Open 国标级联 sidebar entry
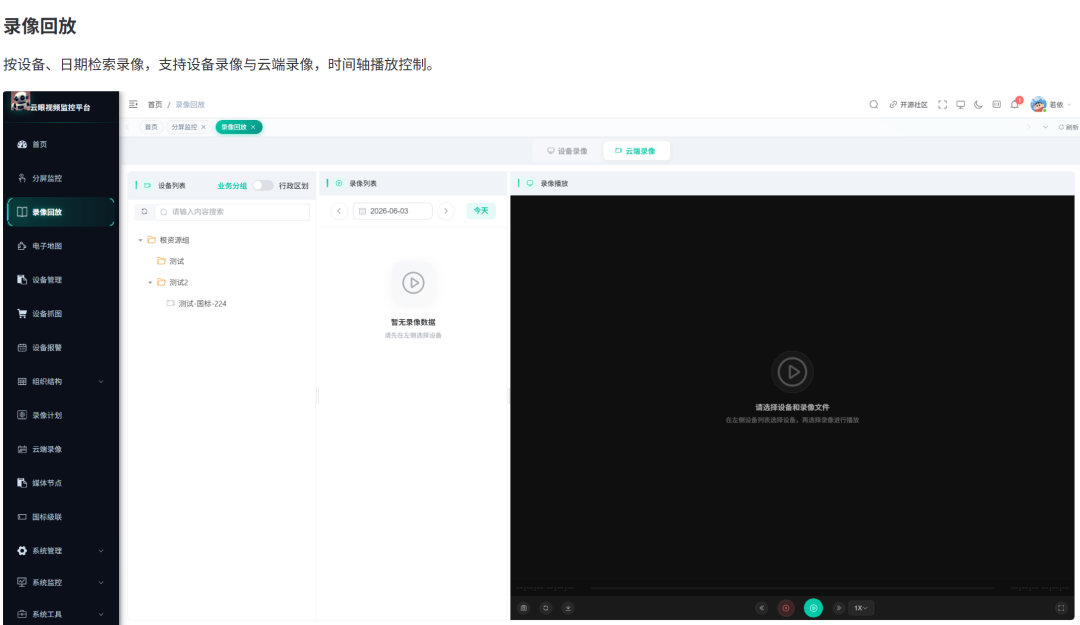This screenshot has width=1080, height=625. [x=60, y=516]
